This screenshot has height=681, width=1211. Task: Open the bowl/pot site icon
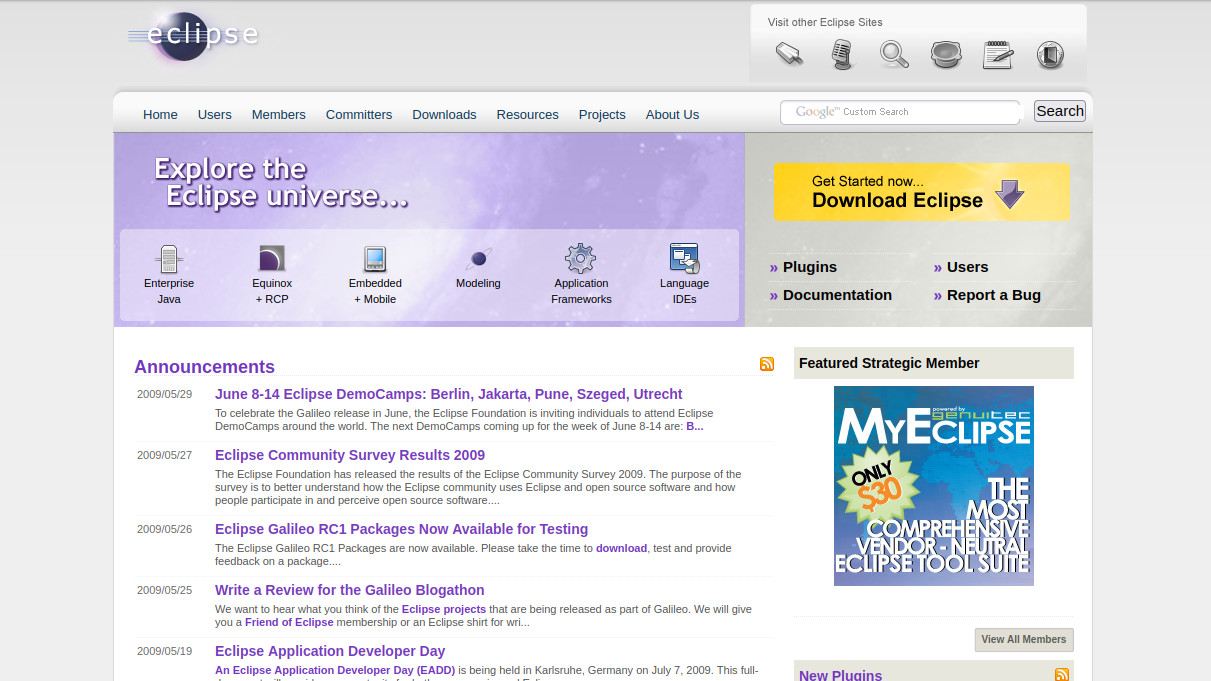(946, 54)
